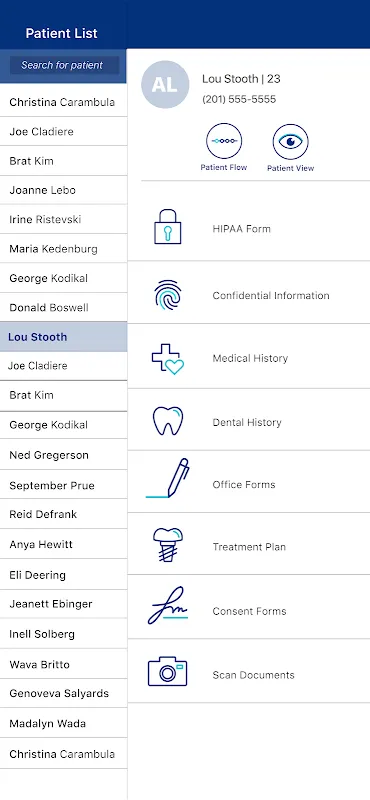Select patient September Prue
This screenshot has width=370, height=800.
pos(63,485)
